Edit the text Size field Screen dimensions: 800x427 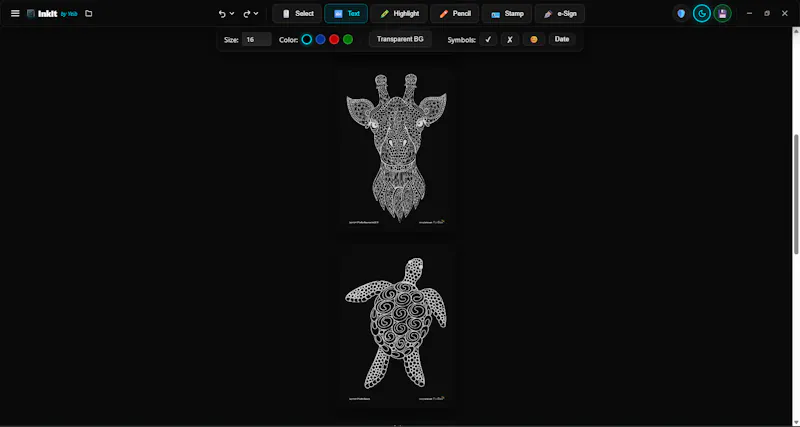pyautogui.click(x=257, y=39)
